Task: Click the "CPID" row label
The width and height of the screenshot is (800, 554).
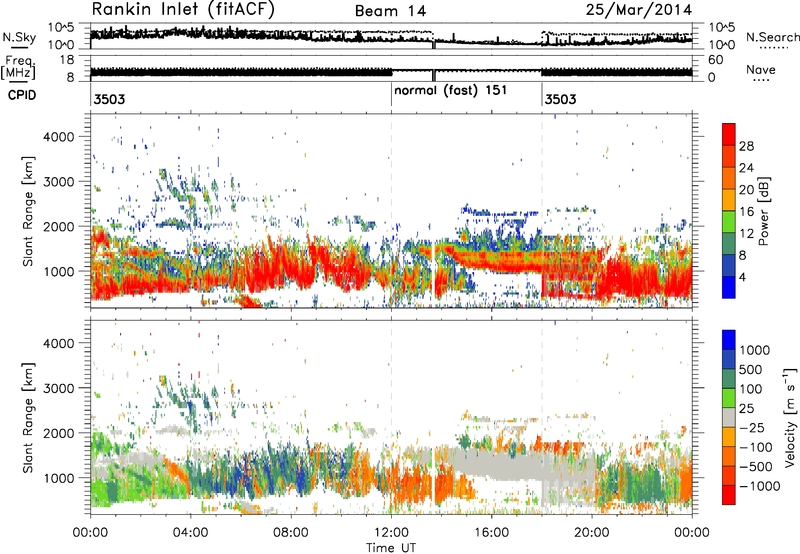Action: (x=22, y=95)
